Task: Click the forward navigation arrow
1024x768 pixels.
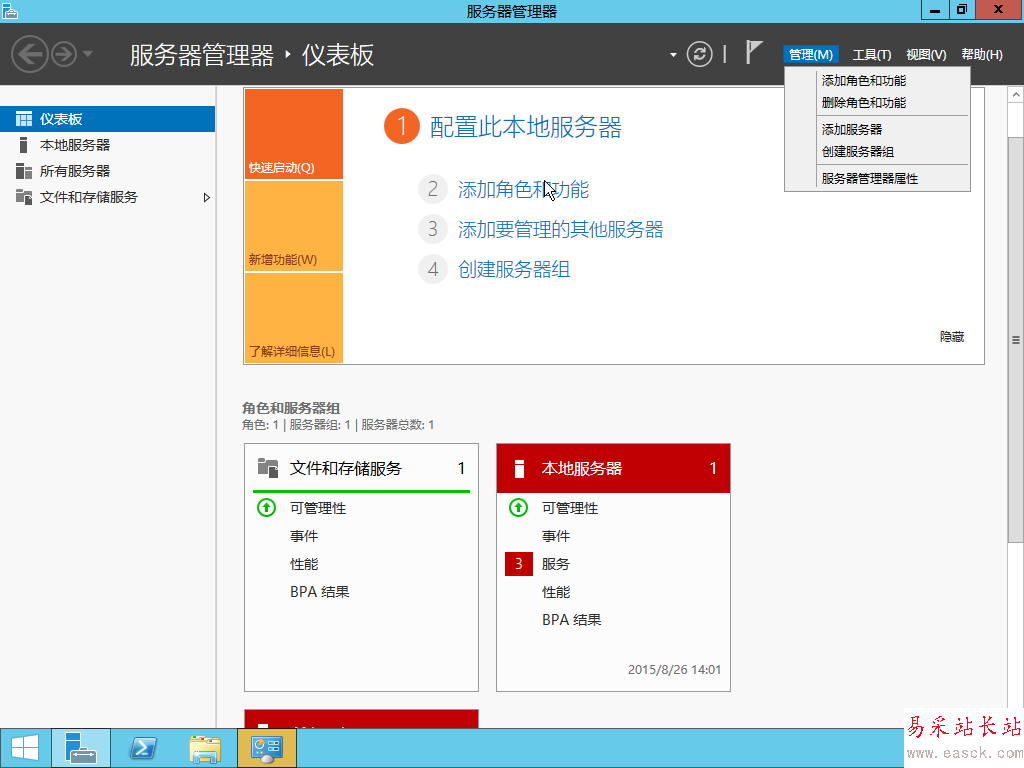Action: [x=64, y=54]
